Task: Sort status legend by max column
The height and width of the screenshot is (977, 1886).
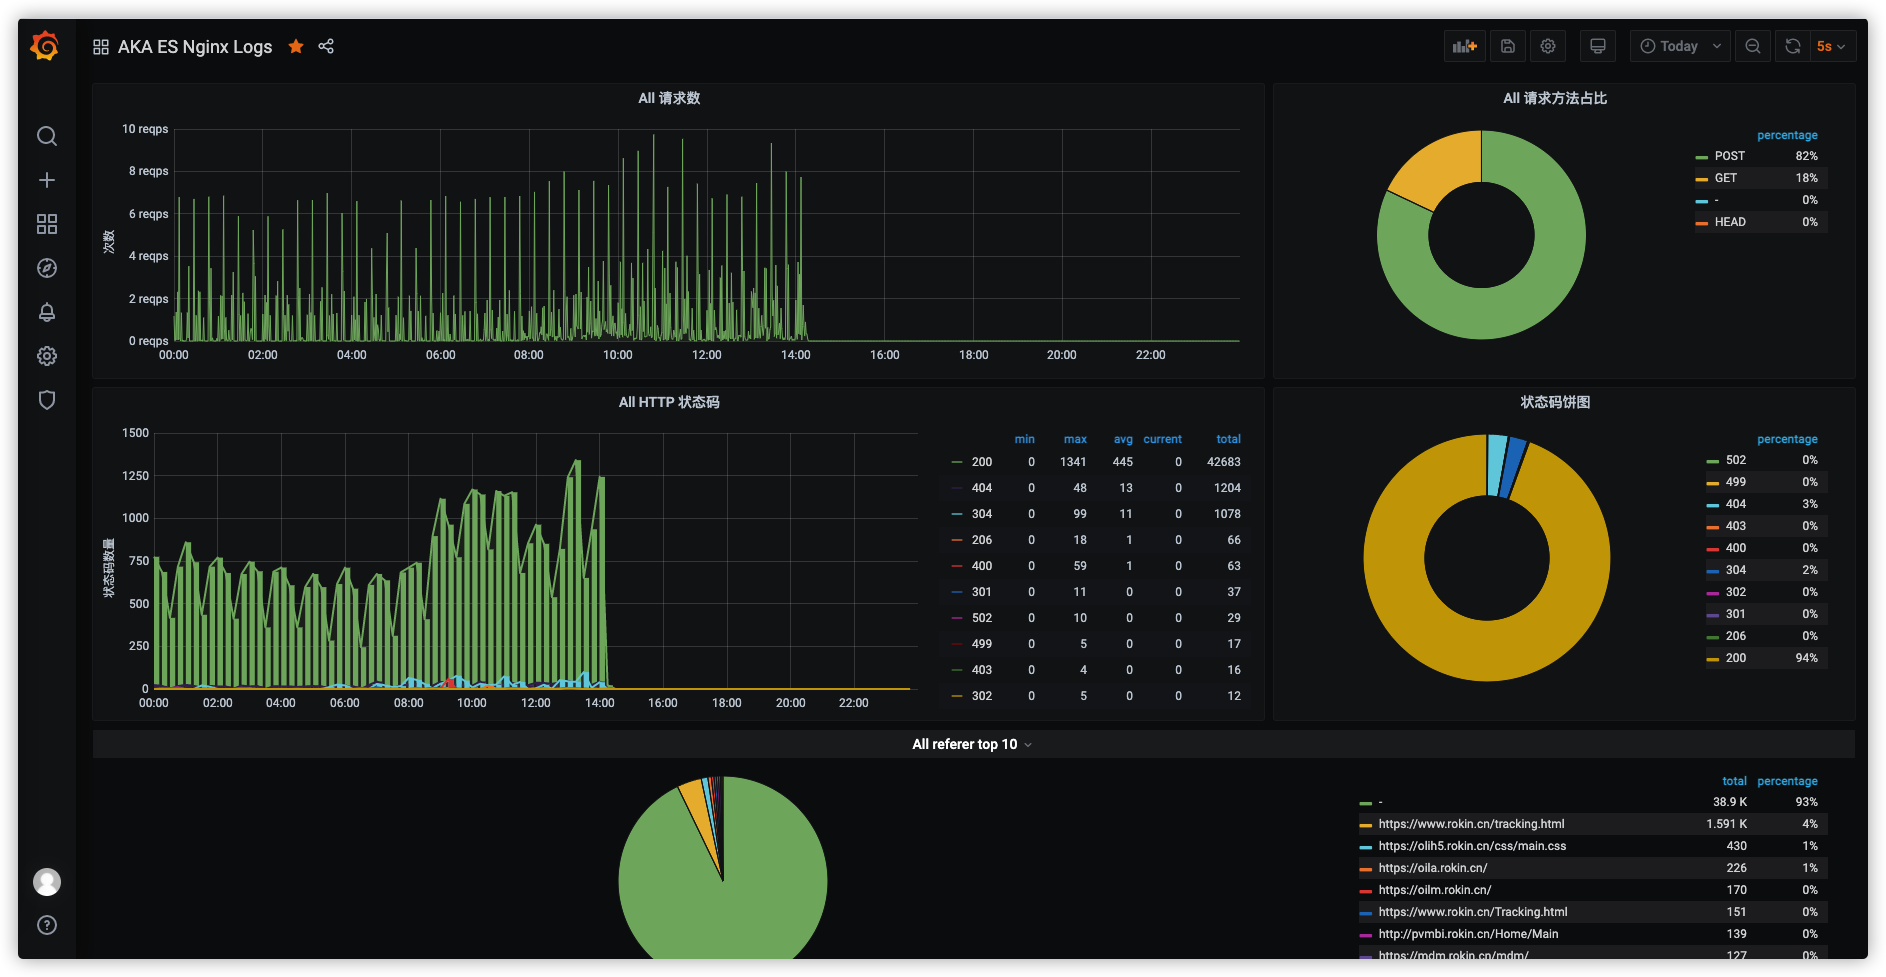Action: pyautogui.click(x=1075, y=439)
